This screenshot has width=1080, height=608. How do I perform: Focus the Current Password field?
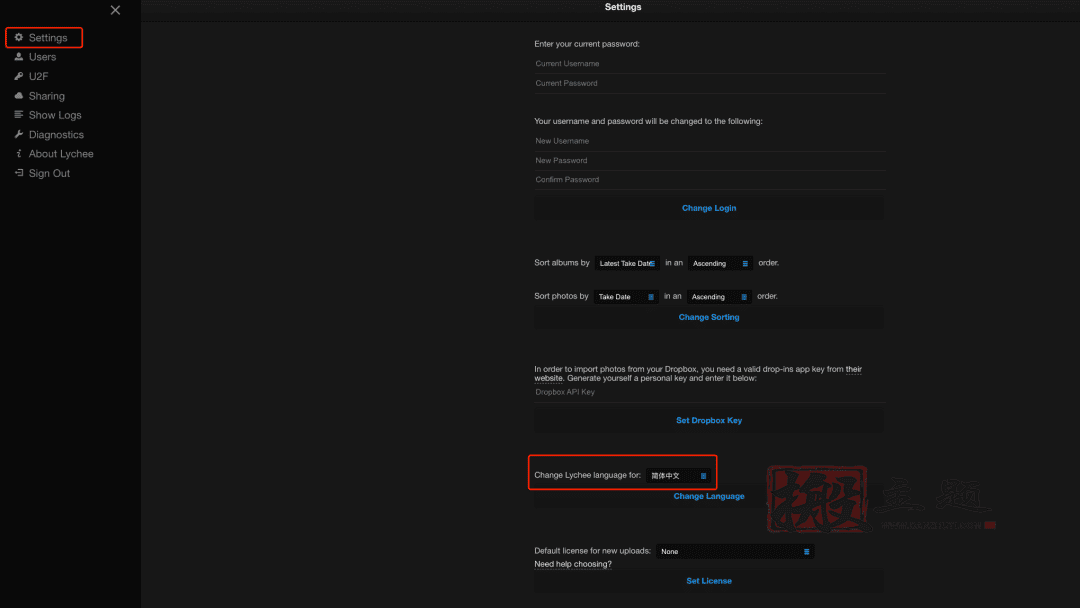click(709, 83)
